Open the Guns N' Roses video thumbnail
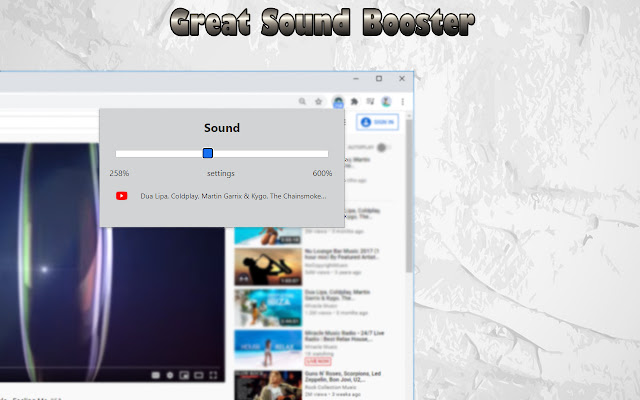 point(268,385)
